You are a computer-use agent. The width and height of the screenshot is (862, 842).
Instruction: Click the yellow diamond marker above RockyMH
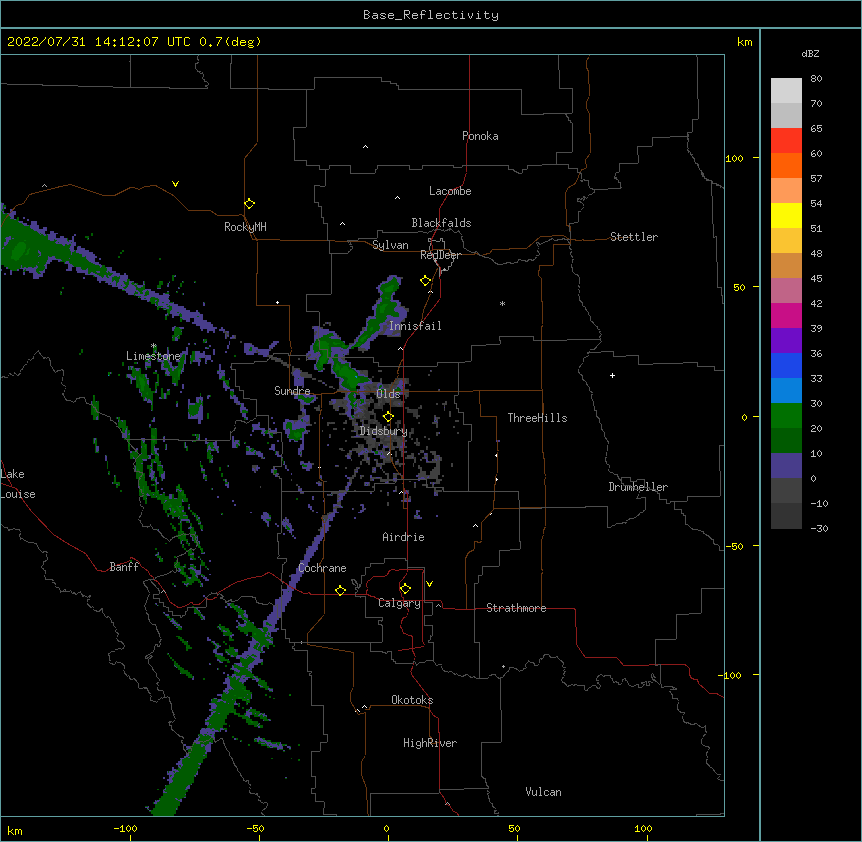tap(249, 204)
